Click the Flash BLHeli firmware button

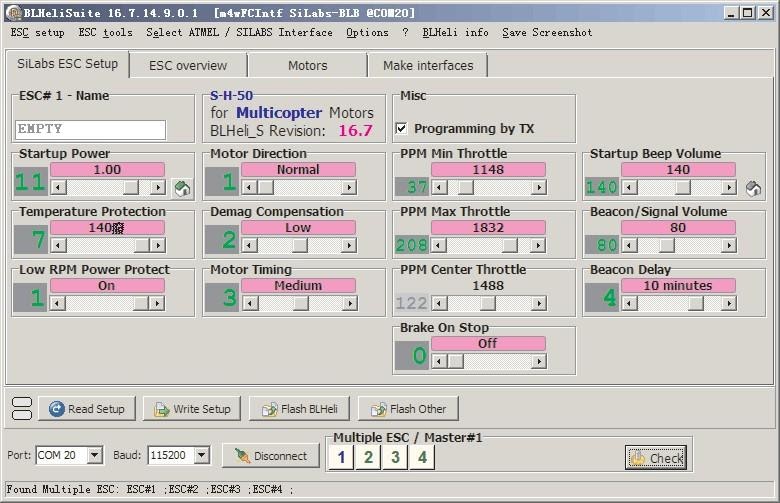click(x=299, y=409)
